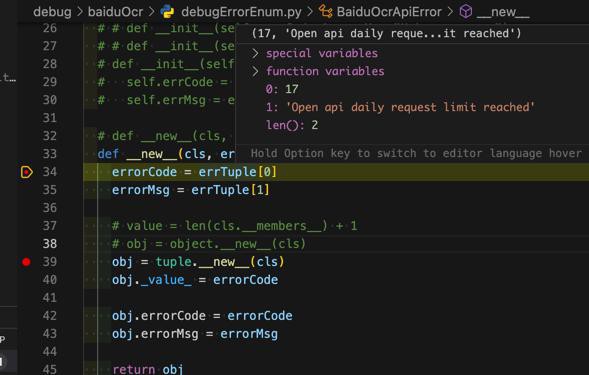Click the tuple value header in hover
Image resolution: width=589 pixels, height=375 pixels.
click(x=387, y=33)
